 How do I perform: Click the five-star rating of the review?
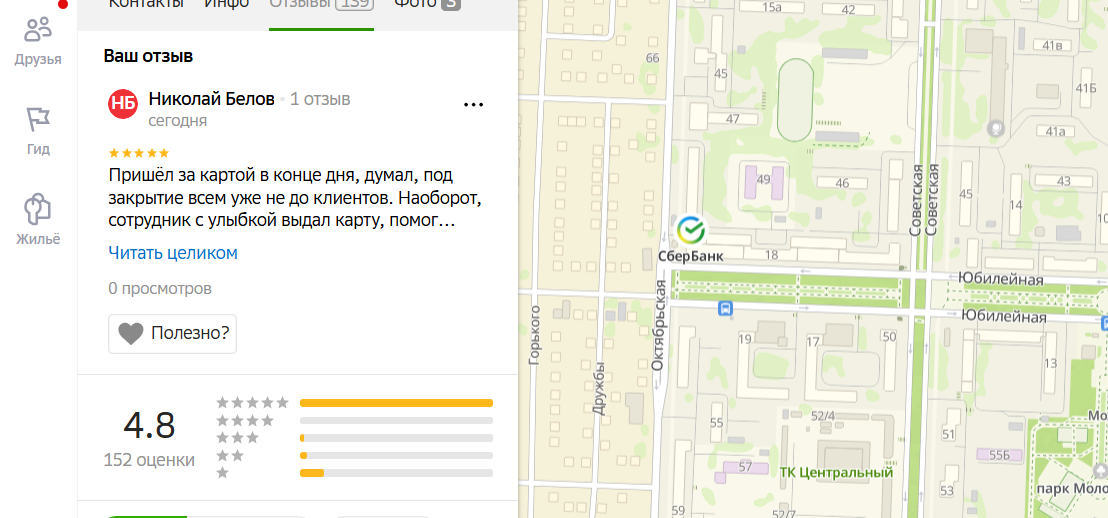pos(138,153)
